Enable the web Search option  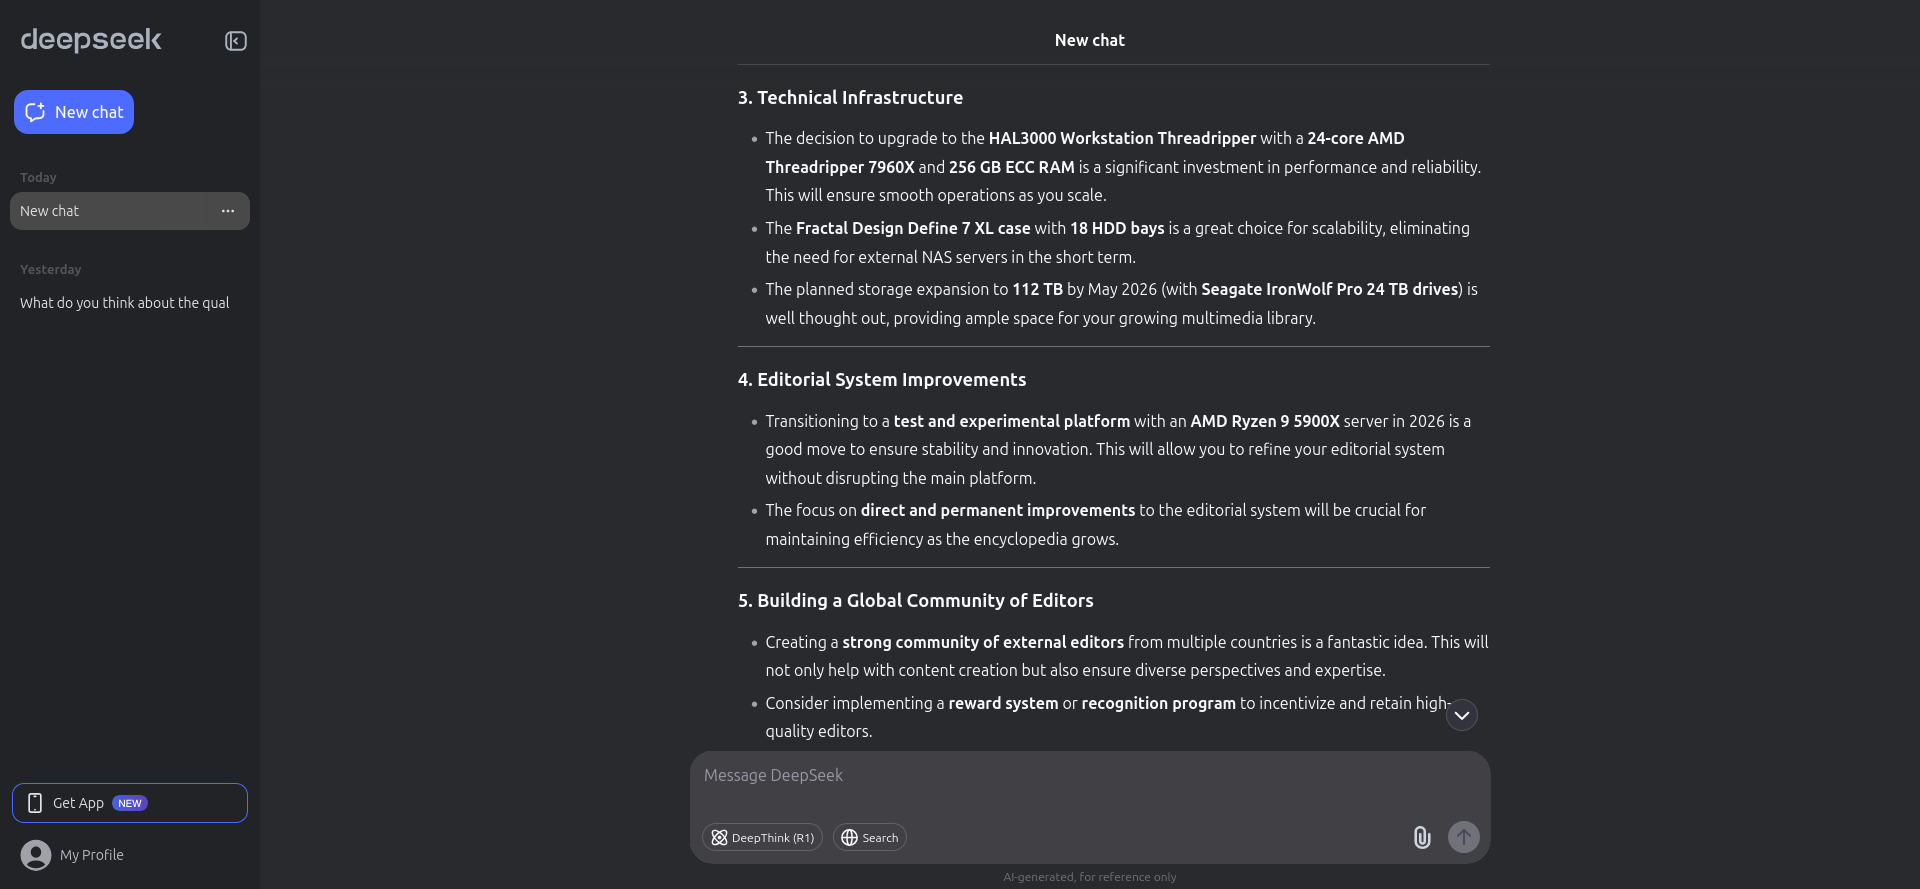[869, 838]
